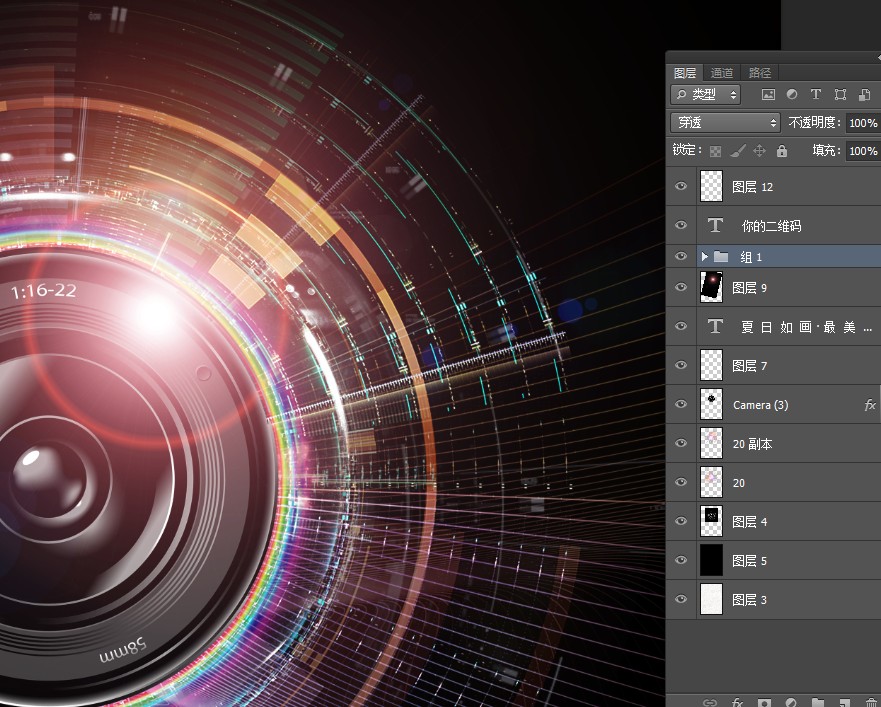The width and height of the screenshot is (881, 707).
Task: Hide the layer named 20
Action: pyautogui.click(x=681, y=482)
